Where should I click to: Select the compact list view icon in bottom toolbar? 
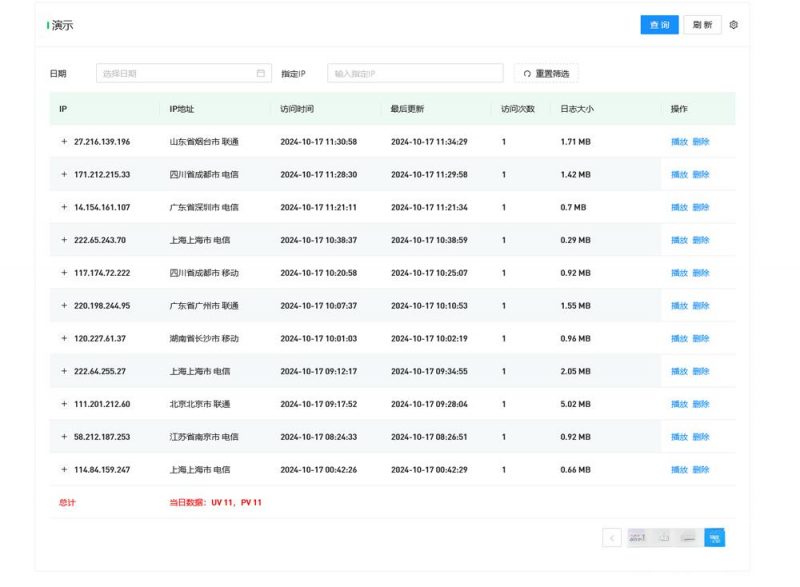(691, 537)
